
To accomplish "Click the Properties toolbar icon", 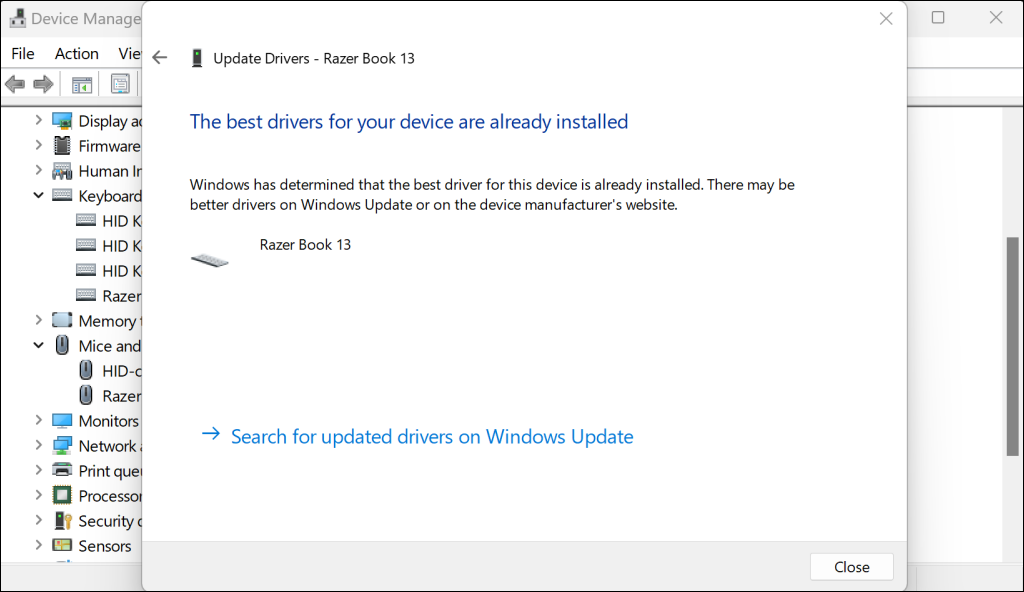I will 120,84.
